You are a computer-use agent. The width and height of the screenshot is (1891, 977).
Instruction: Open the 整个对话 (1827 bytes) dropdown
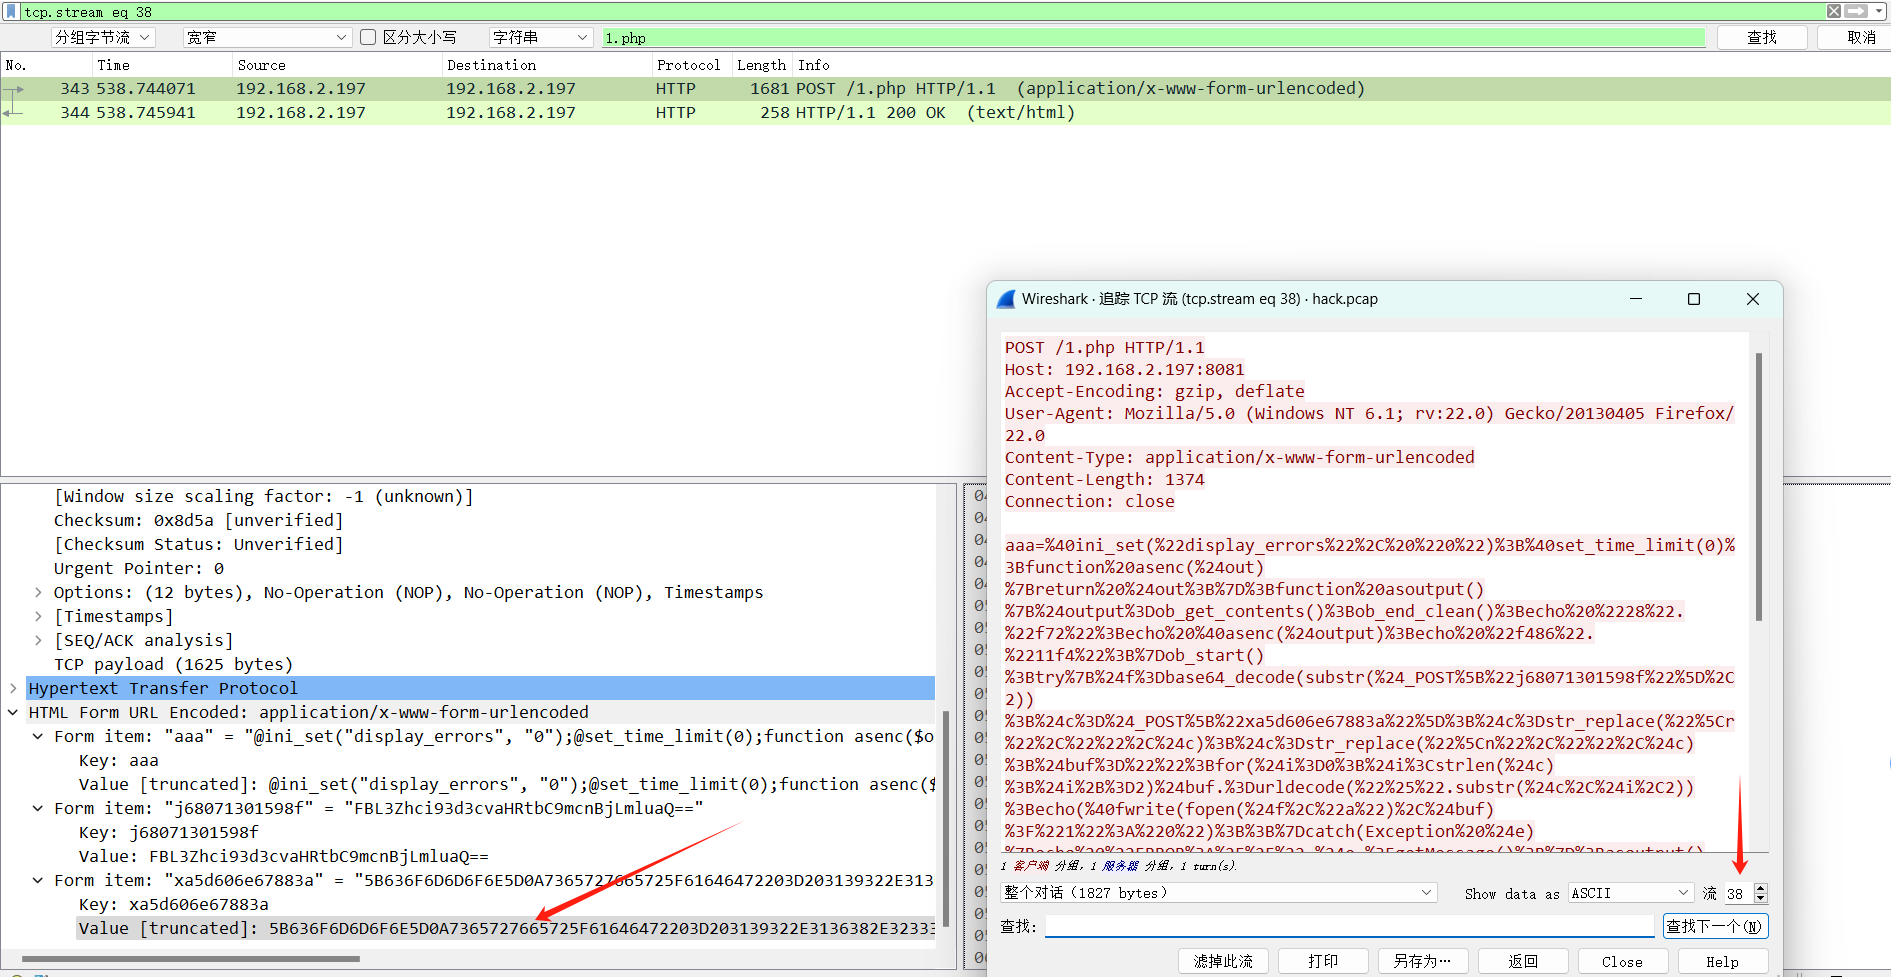[x=1219, y=893]
